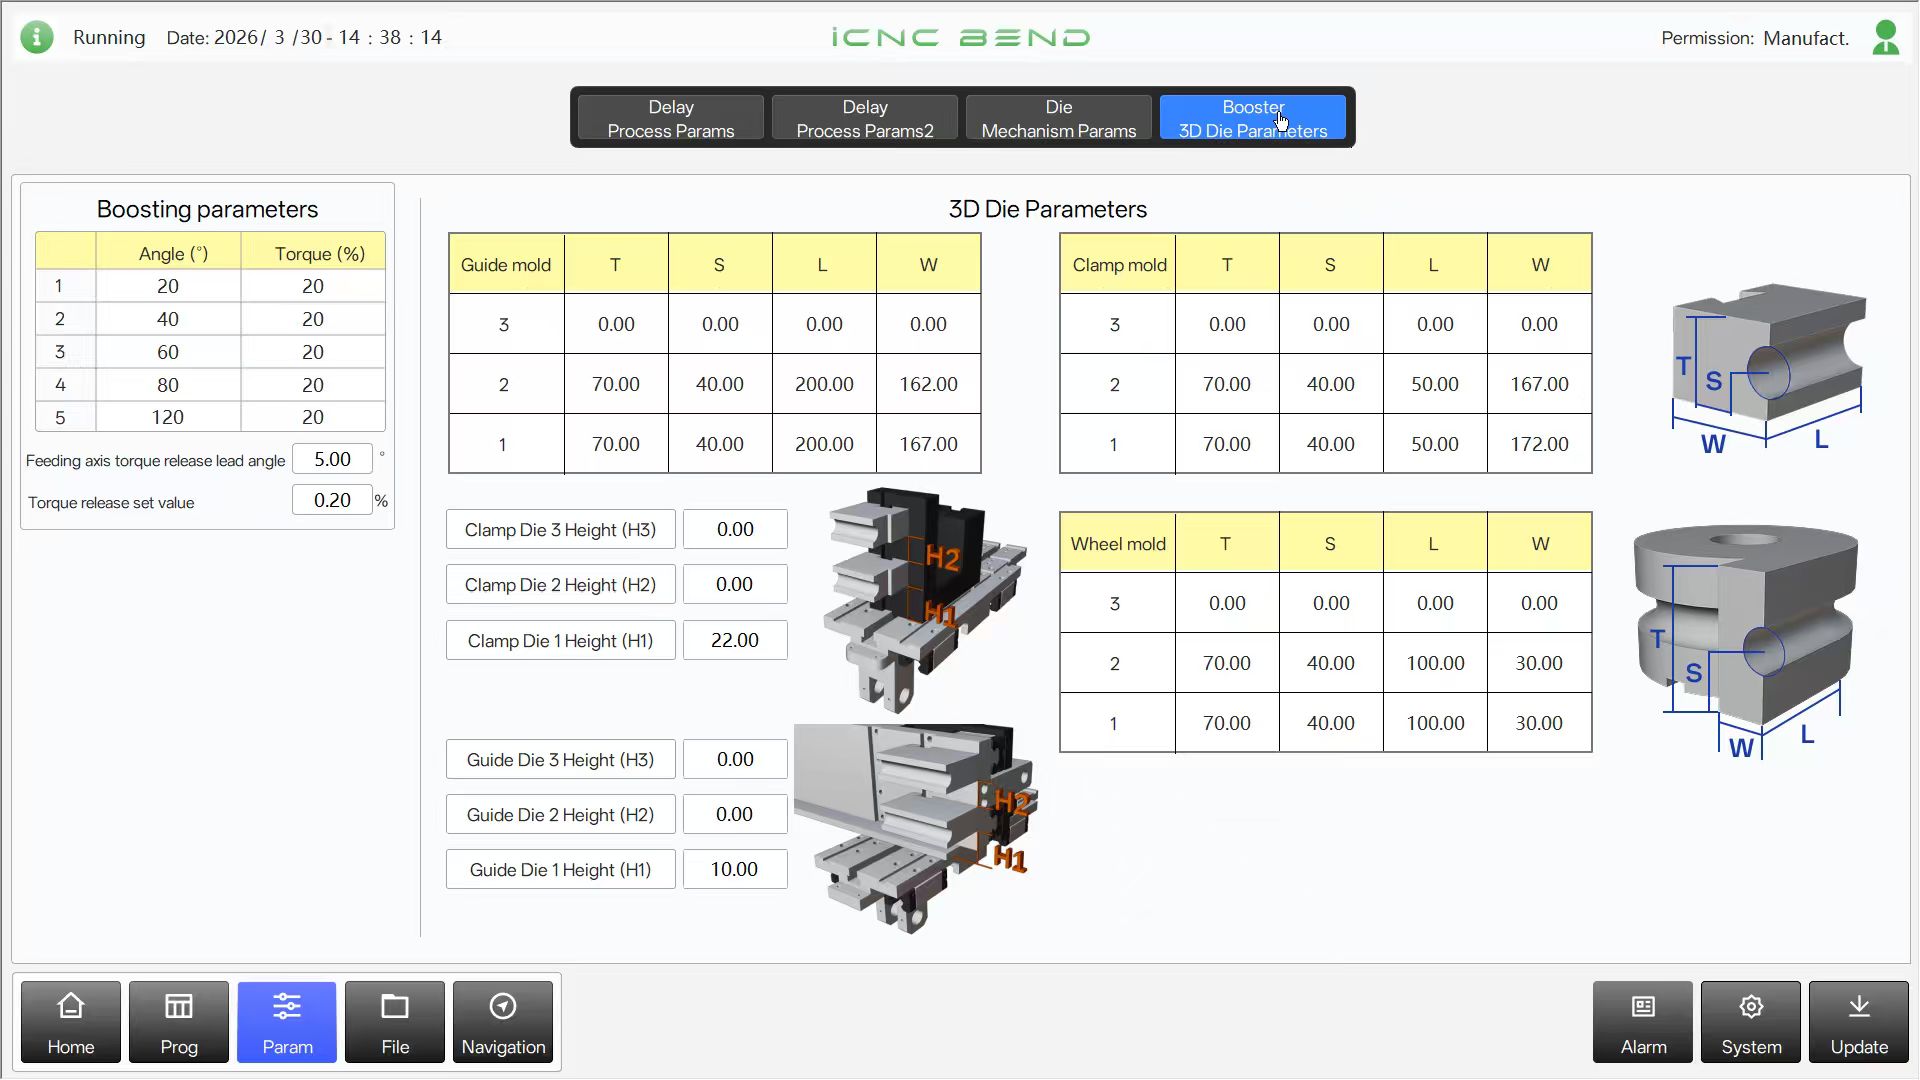Screen dimensions: 1920x1080
Task: Edit Clamp Die 3 Height (H3) value
Action: [x=735, y=529]
